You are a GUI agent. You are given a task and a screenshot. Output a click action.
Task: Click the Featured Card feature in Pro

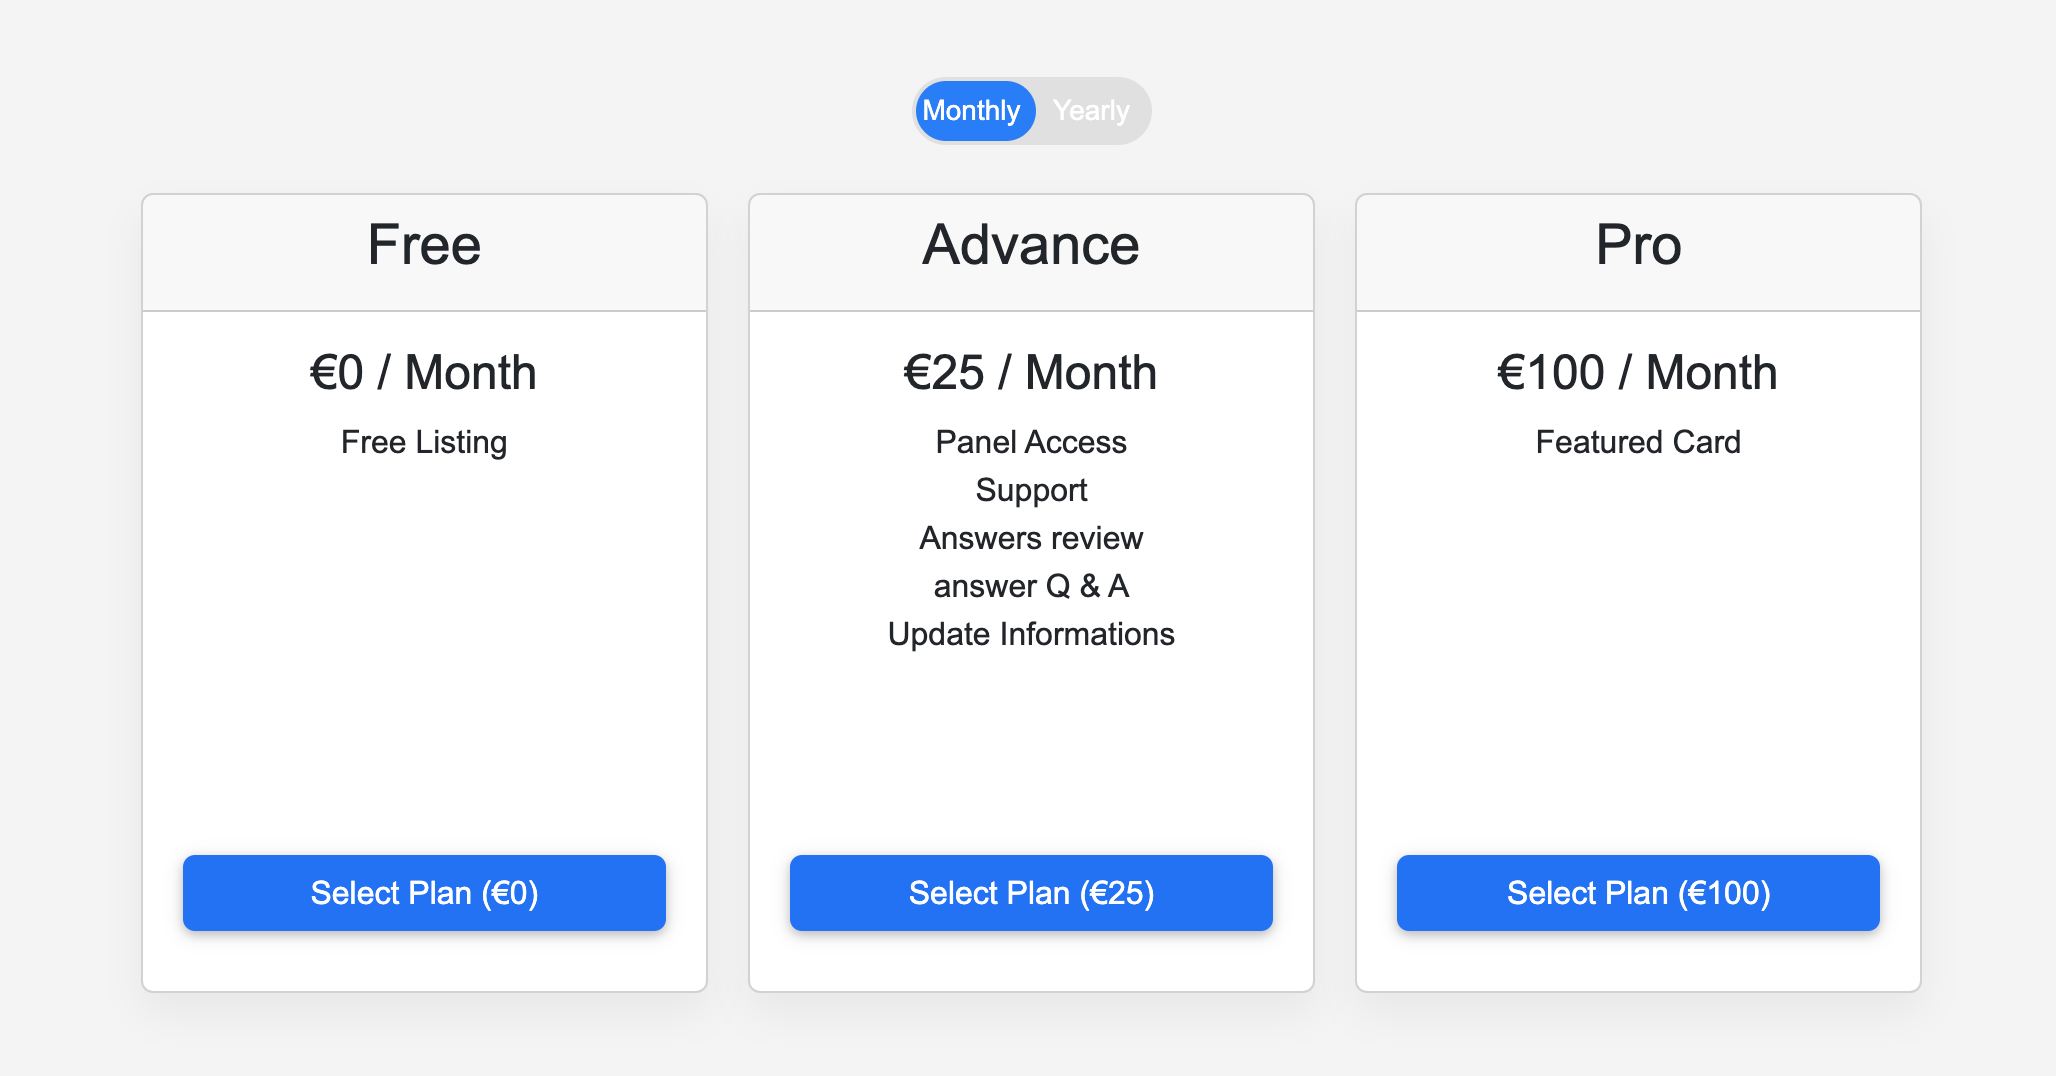[1638, 442]
